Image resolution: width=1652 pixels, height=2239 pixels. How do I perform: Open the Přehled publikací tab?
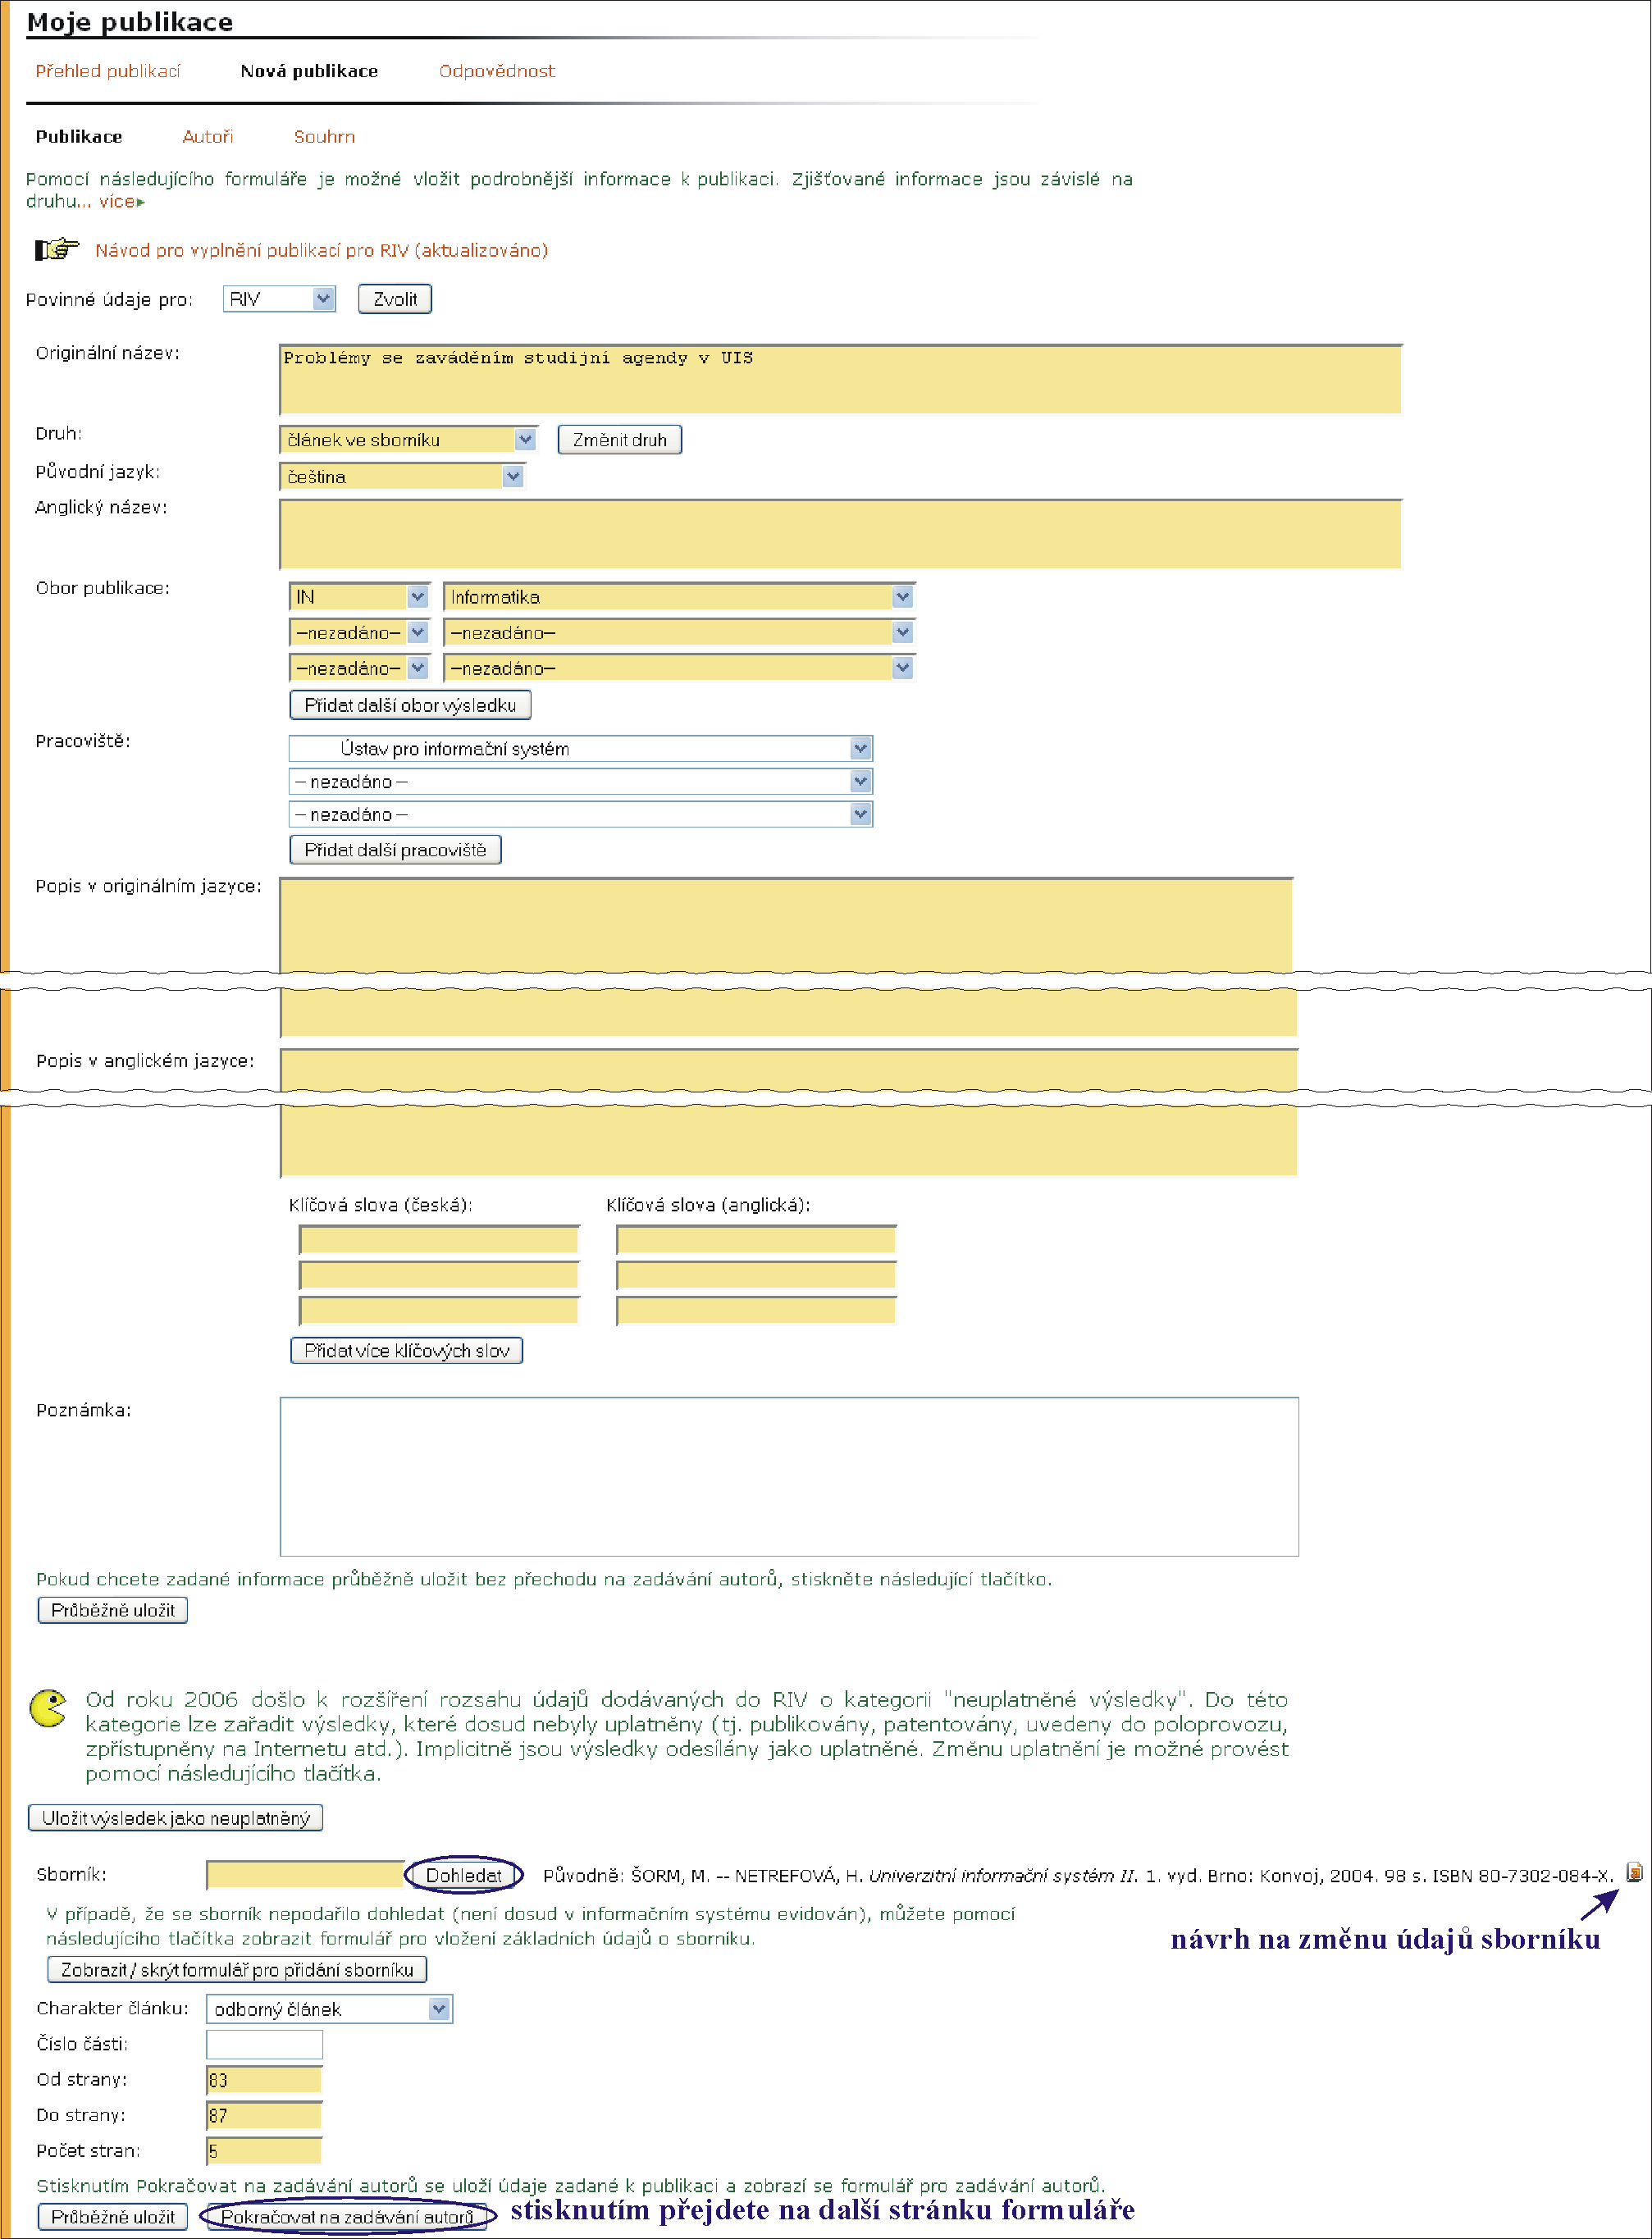(108, 71)
